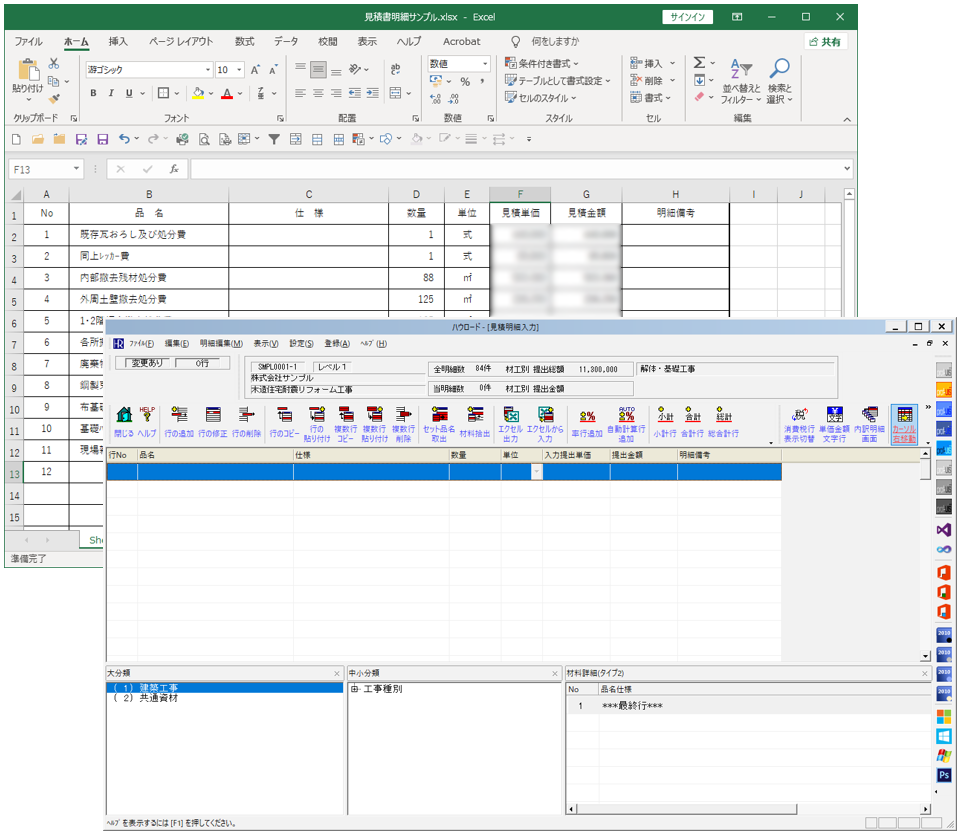The image size is (960, 832).
Task: Toggle the カーソル右移動 button
Action: click(904, 424)
